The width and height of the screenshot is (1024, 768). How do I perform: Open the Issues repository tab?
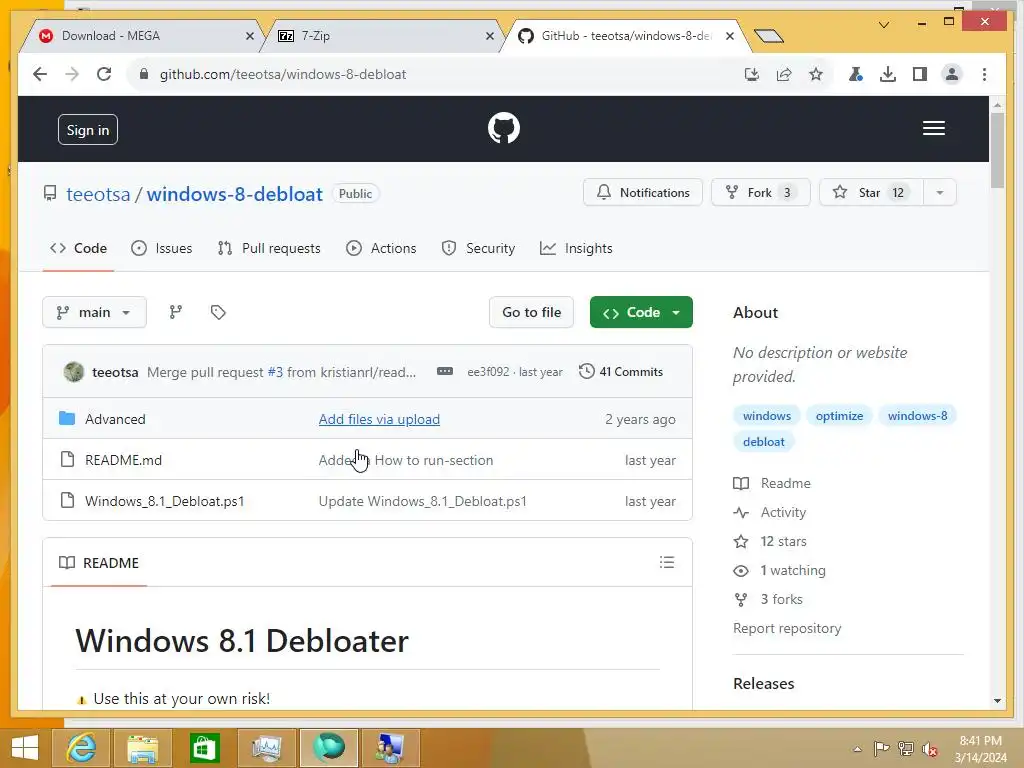tap(161, 248)
